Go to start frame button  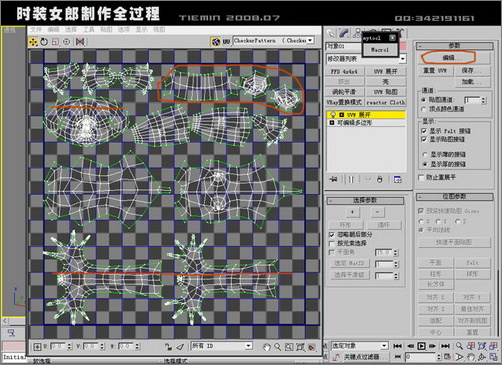pyautogui.click(x=397, y=346)
